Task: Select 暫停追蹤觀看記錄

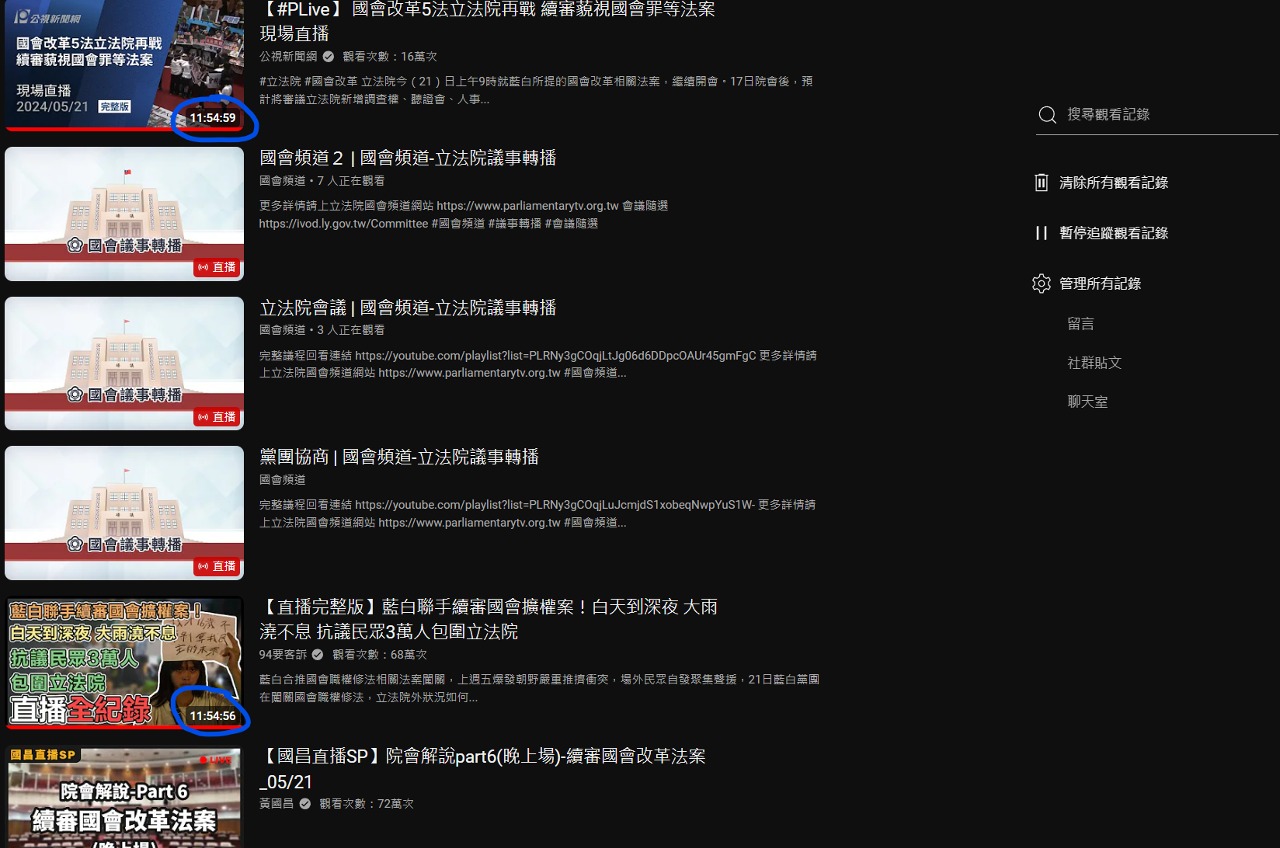Action: [1114, 233]
